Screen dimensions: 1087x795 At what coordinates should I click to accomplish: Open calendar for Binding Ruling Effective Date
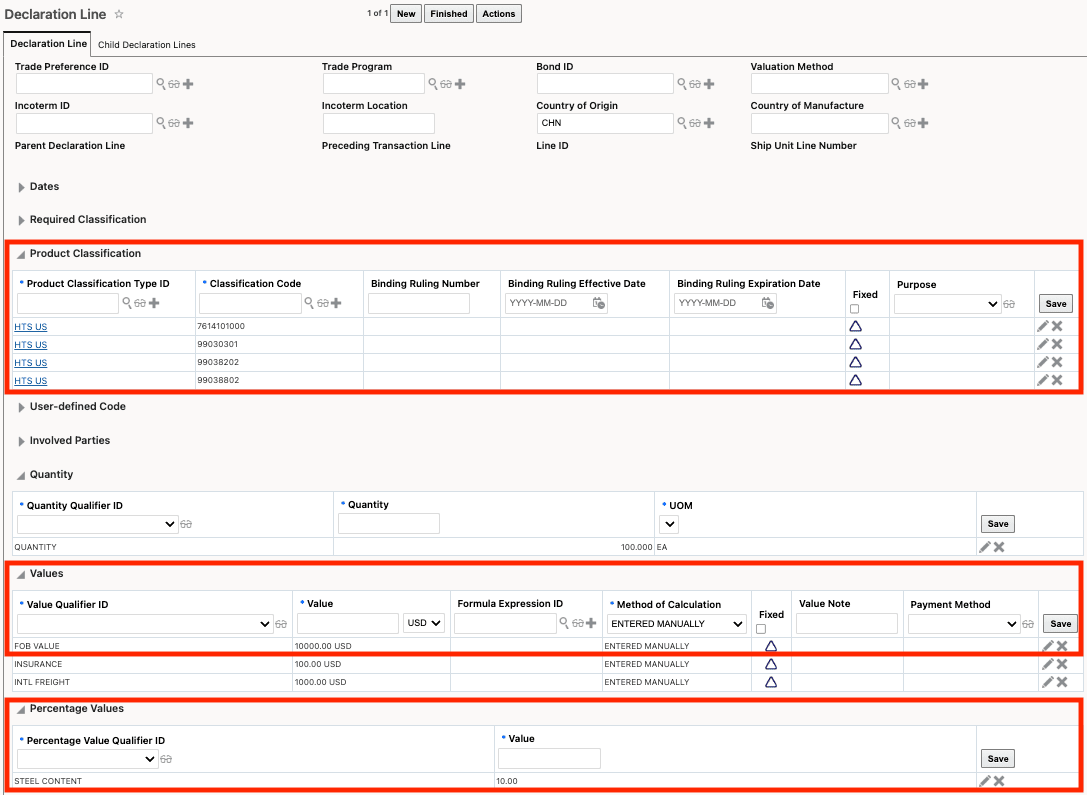(x=599, y=303)
